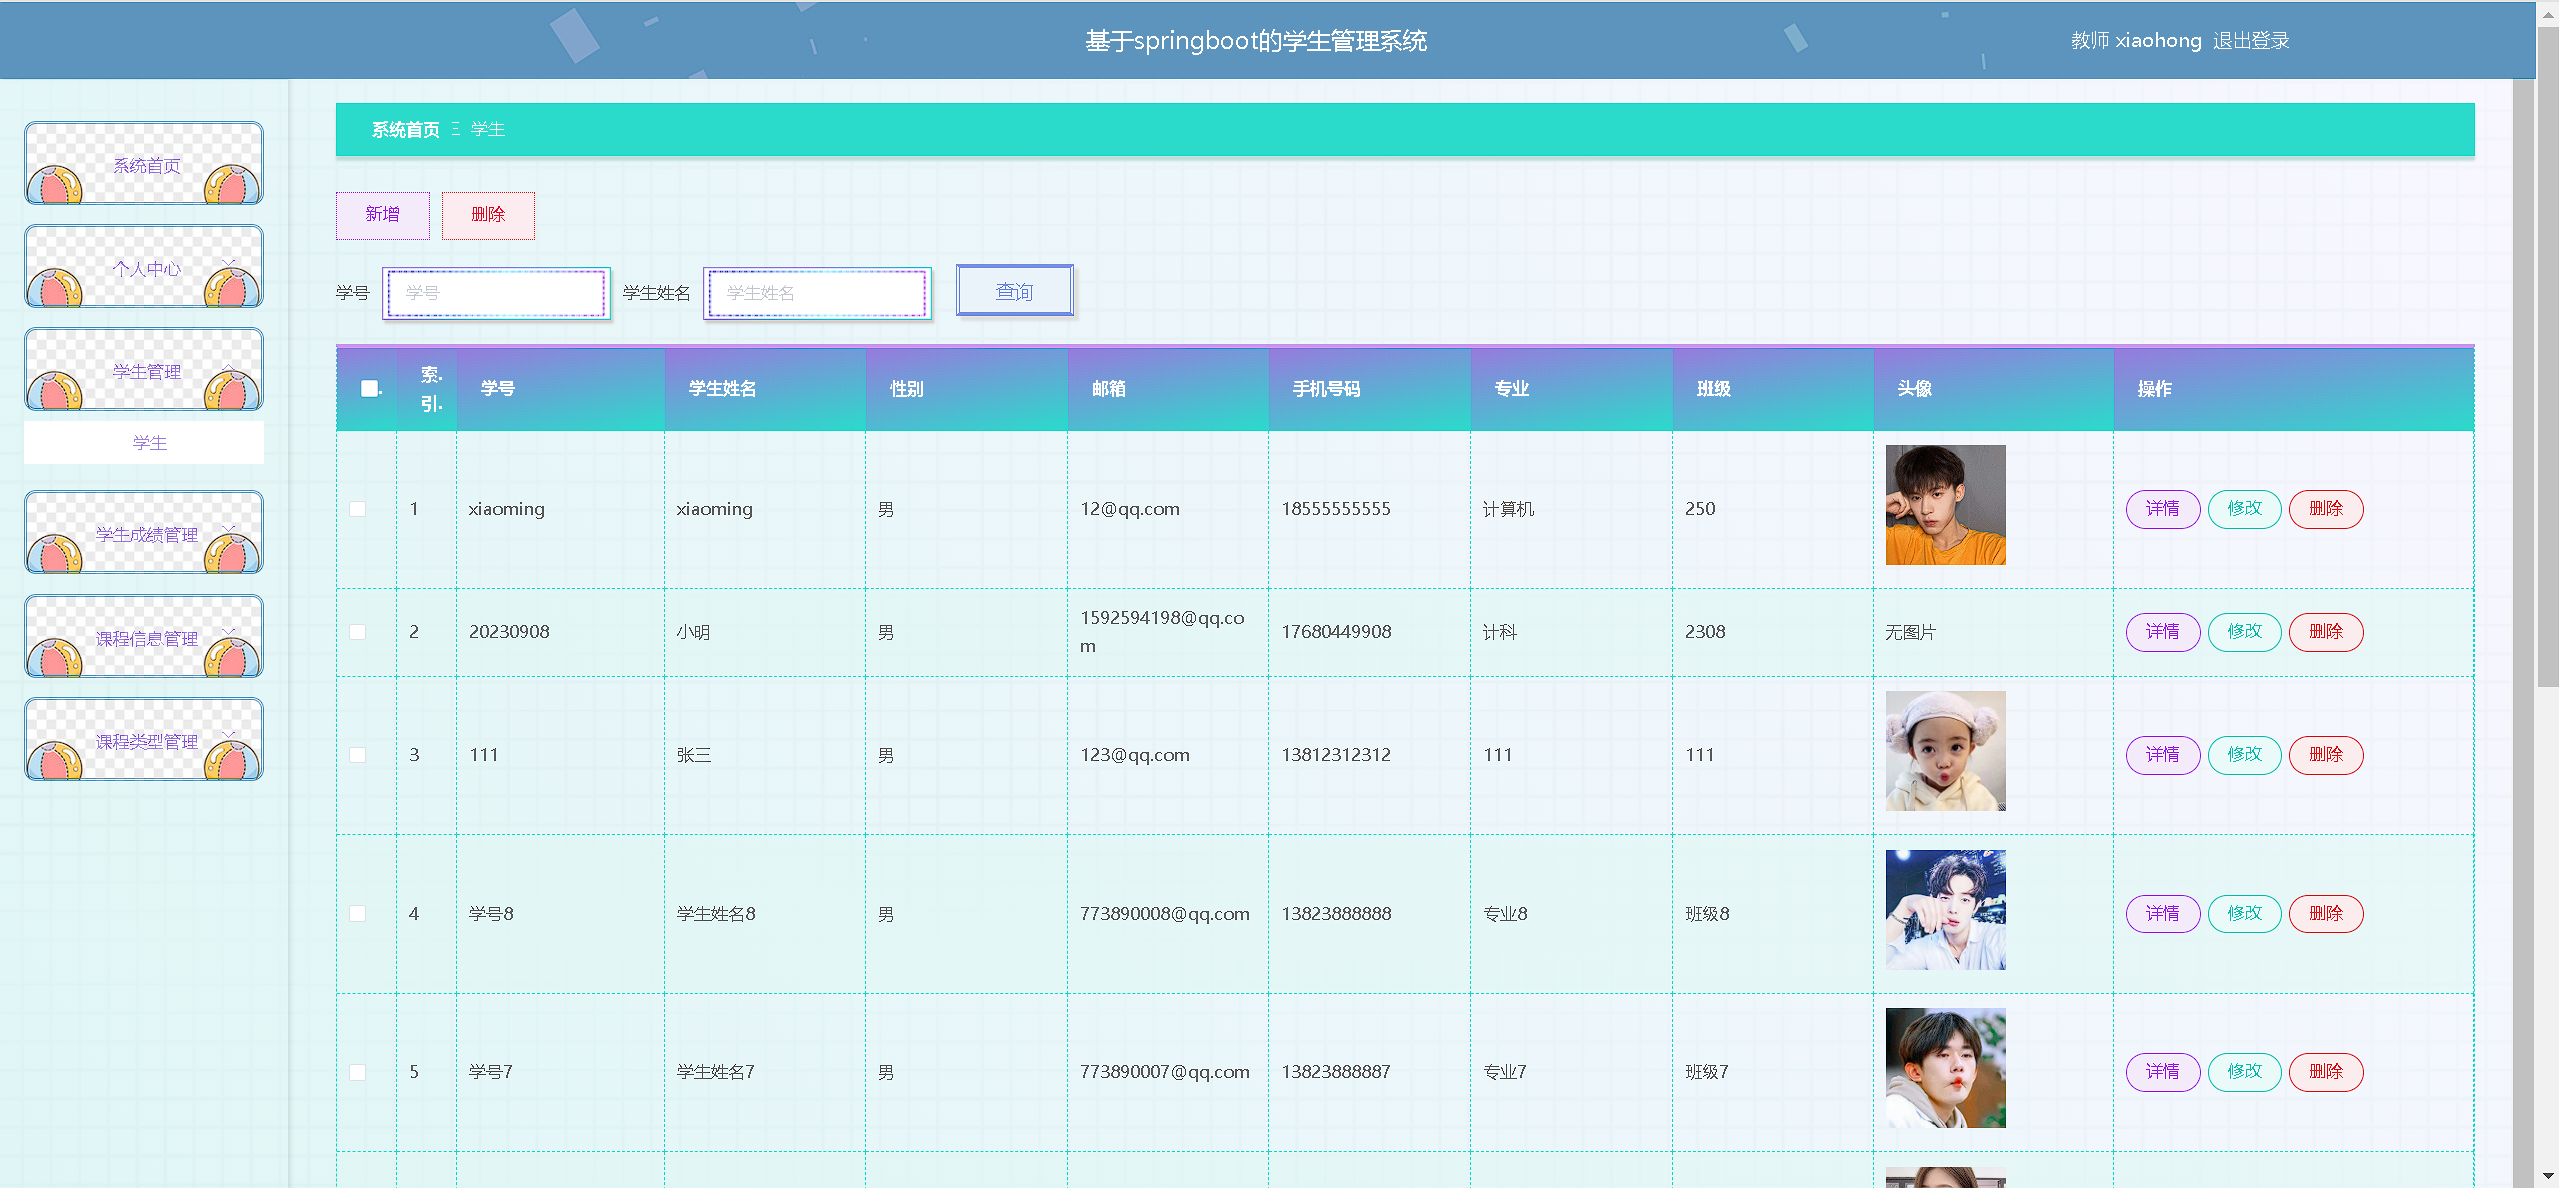Click the 查询 search button

[1014, 291]
